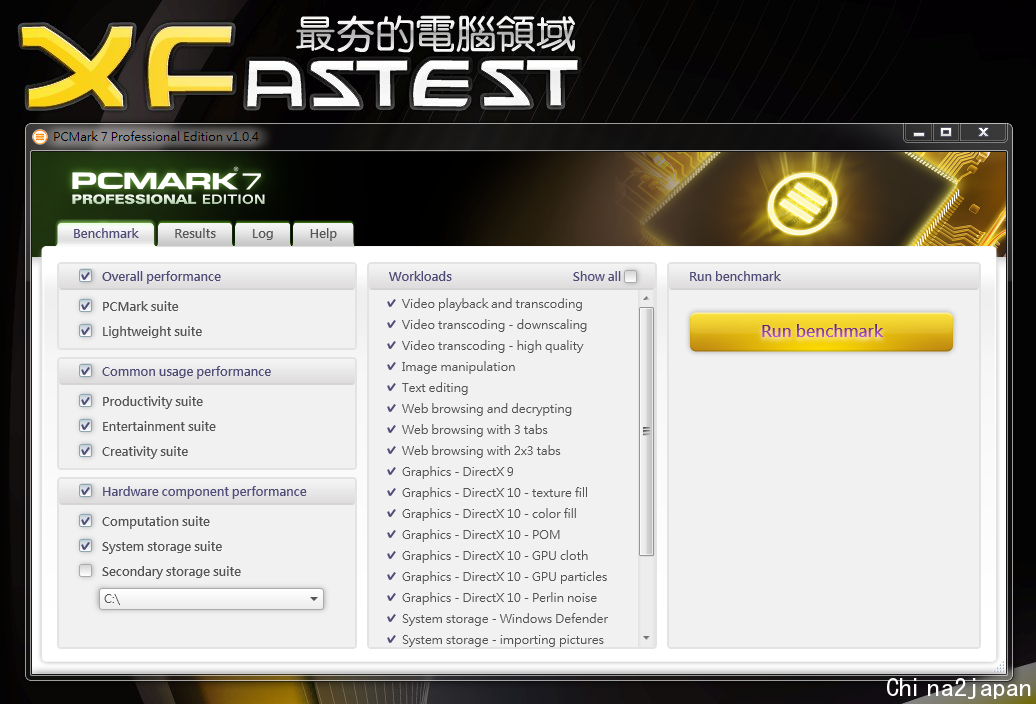1036x704 pixels.
Task: Click the 'Workloads' panel header
Action: tap(420, 277)
